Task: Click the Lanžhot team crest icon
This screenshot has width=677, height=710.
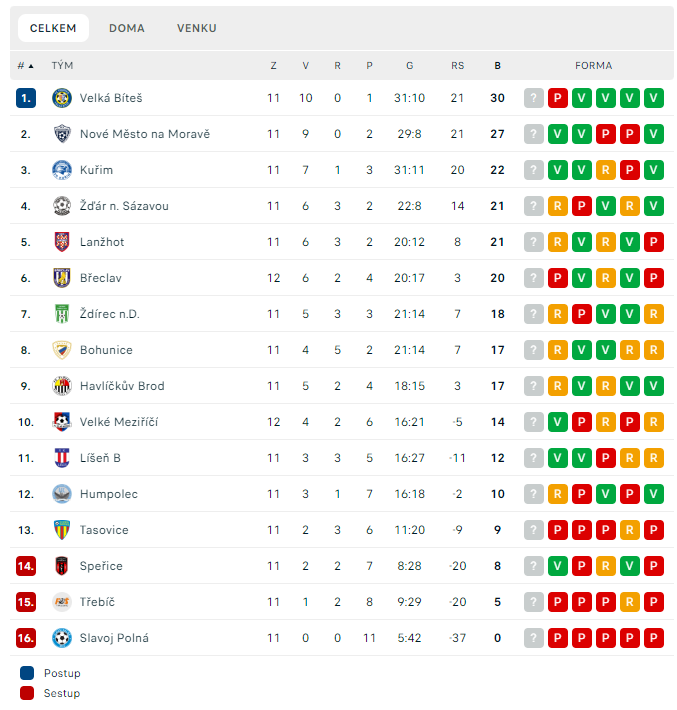Action: click(x=62, y=242)
